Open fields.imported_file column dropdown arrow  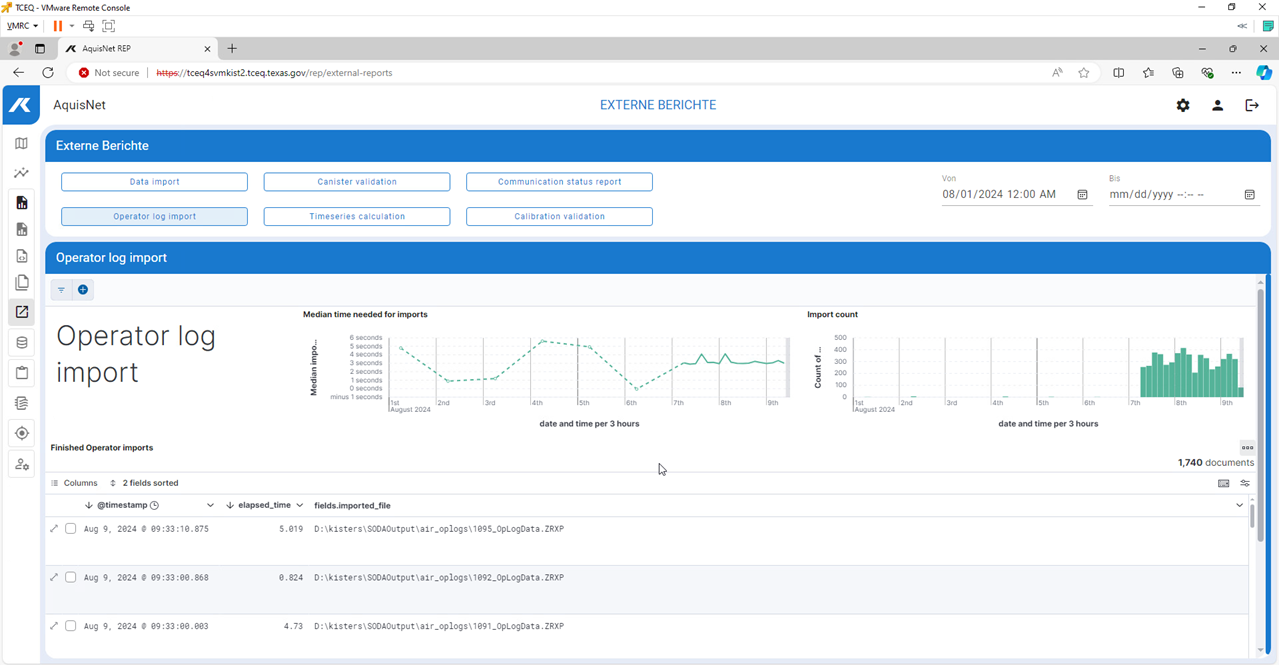(x=1240, y=506)
